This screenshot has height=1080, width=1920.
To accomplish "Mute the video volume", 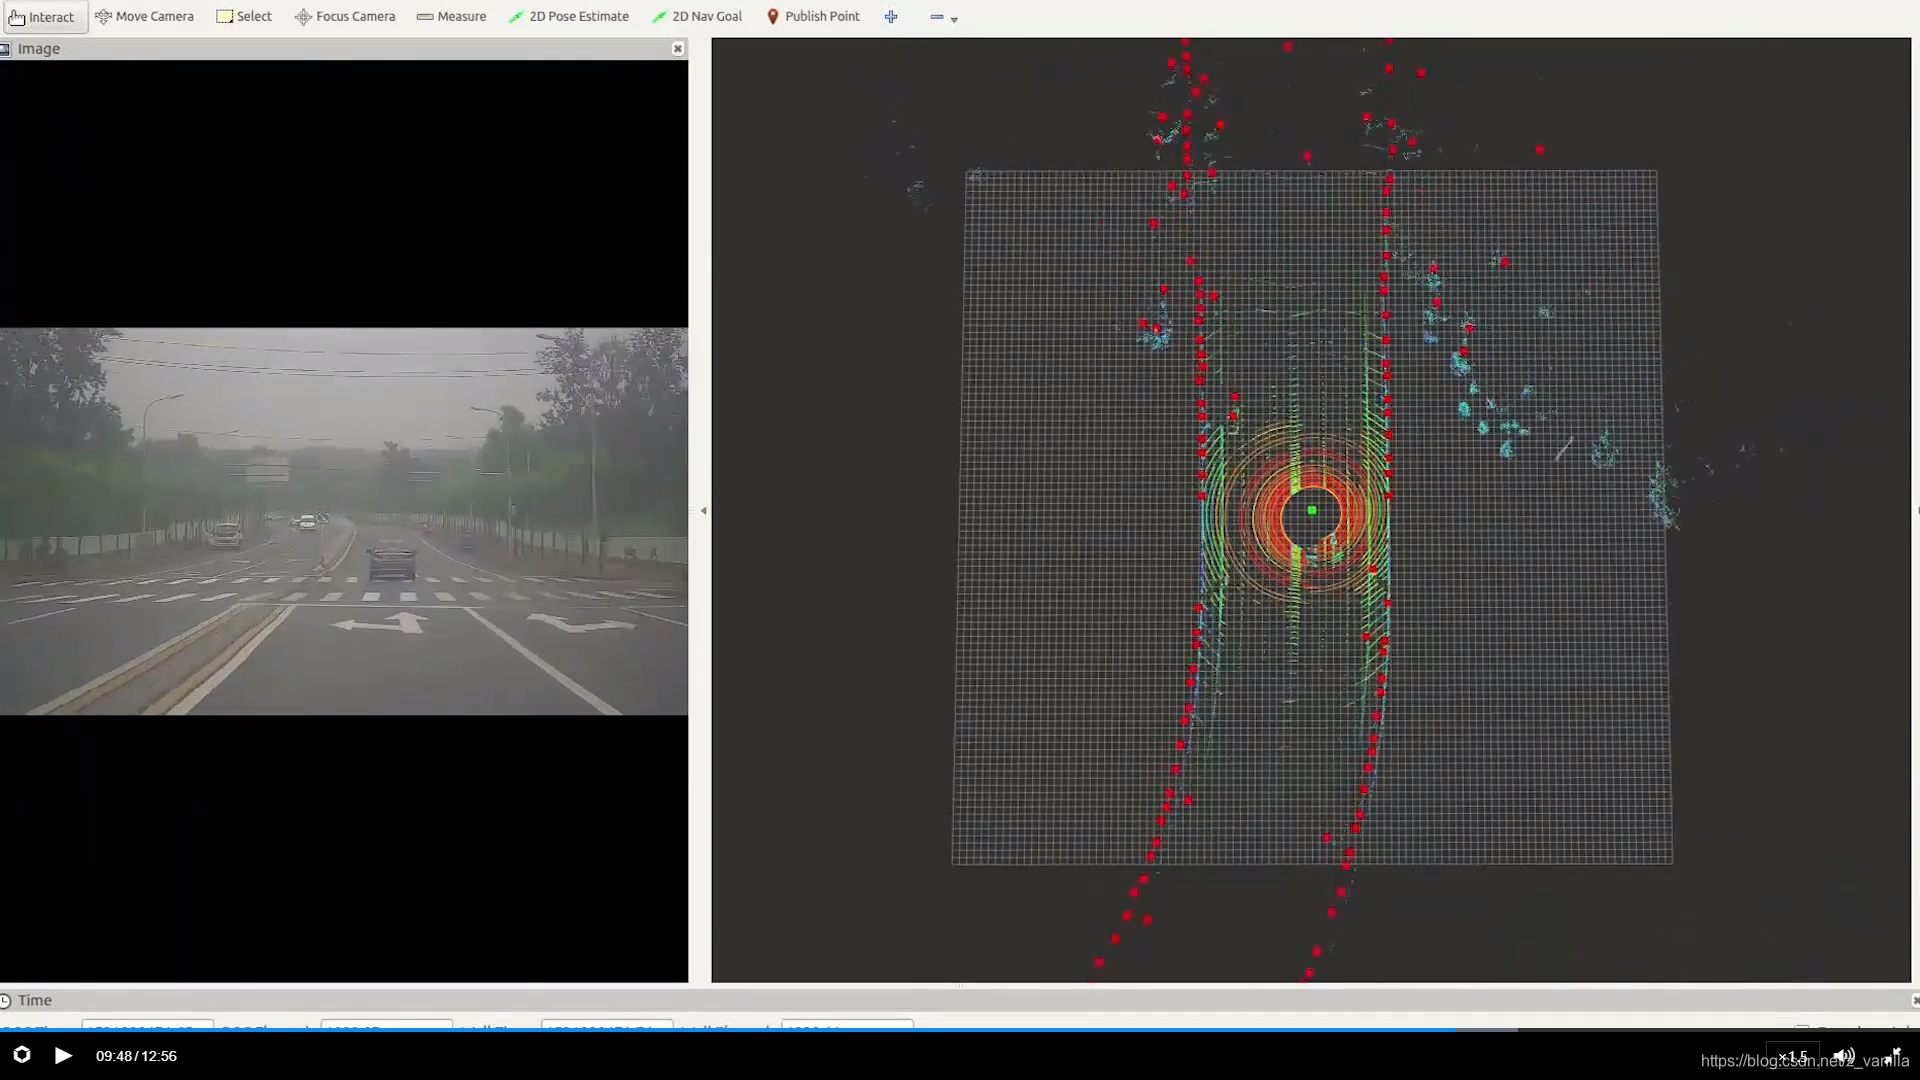I will click(x=1844, y=1056).
